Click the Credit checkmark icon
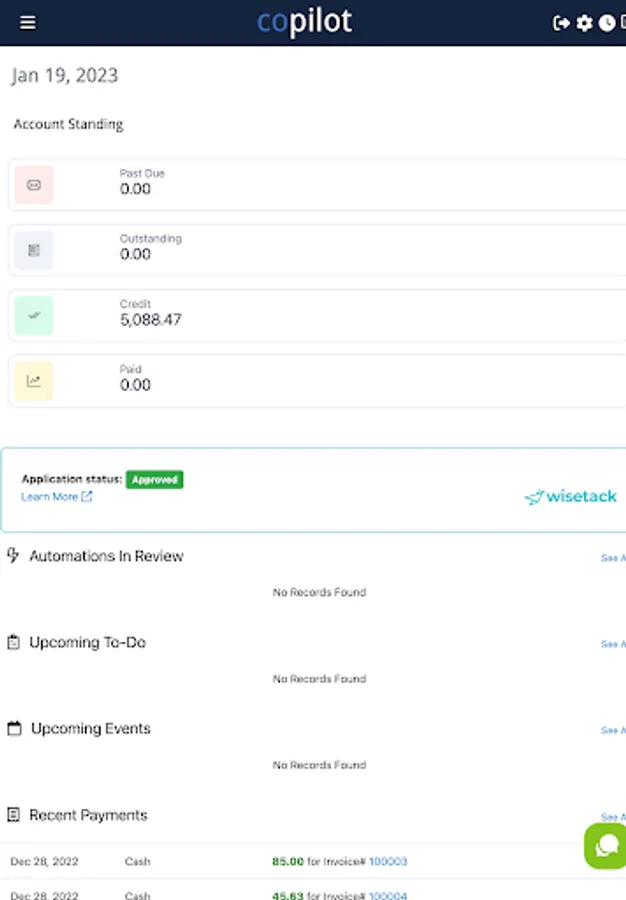Screen dimensions: 626x900 click(33, 315)
